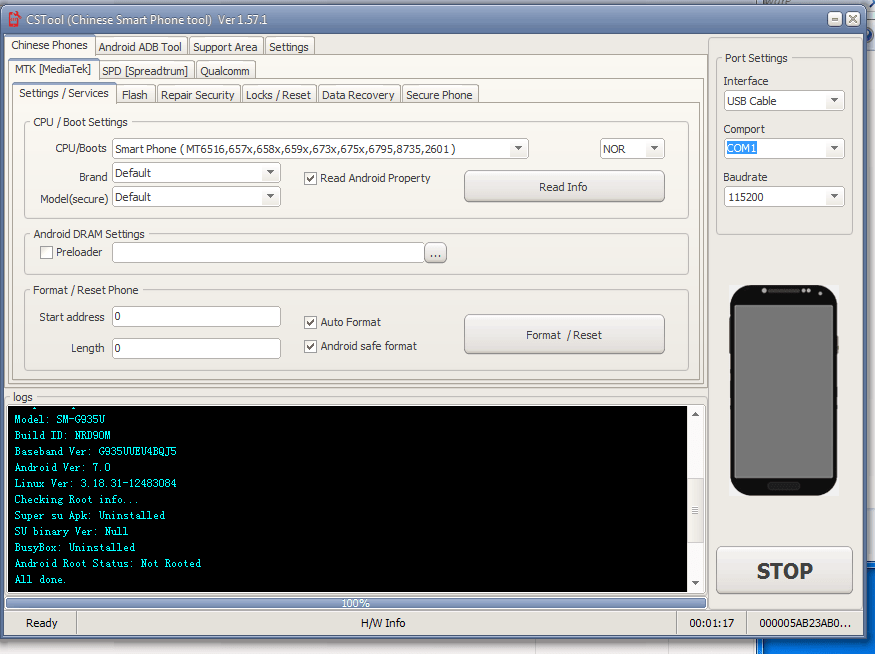Screen dimensions: 875x654
Task: Expand the Baudrate 115200 dropdown
Action: tap(834, 196)
